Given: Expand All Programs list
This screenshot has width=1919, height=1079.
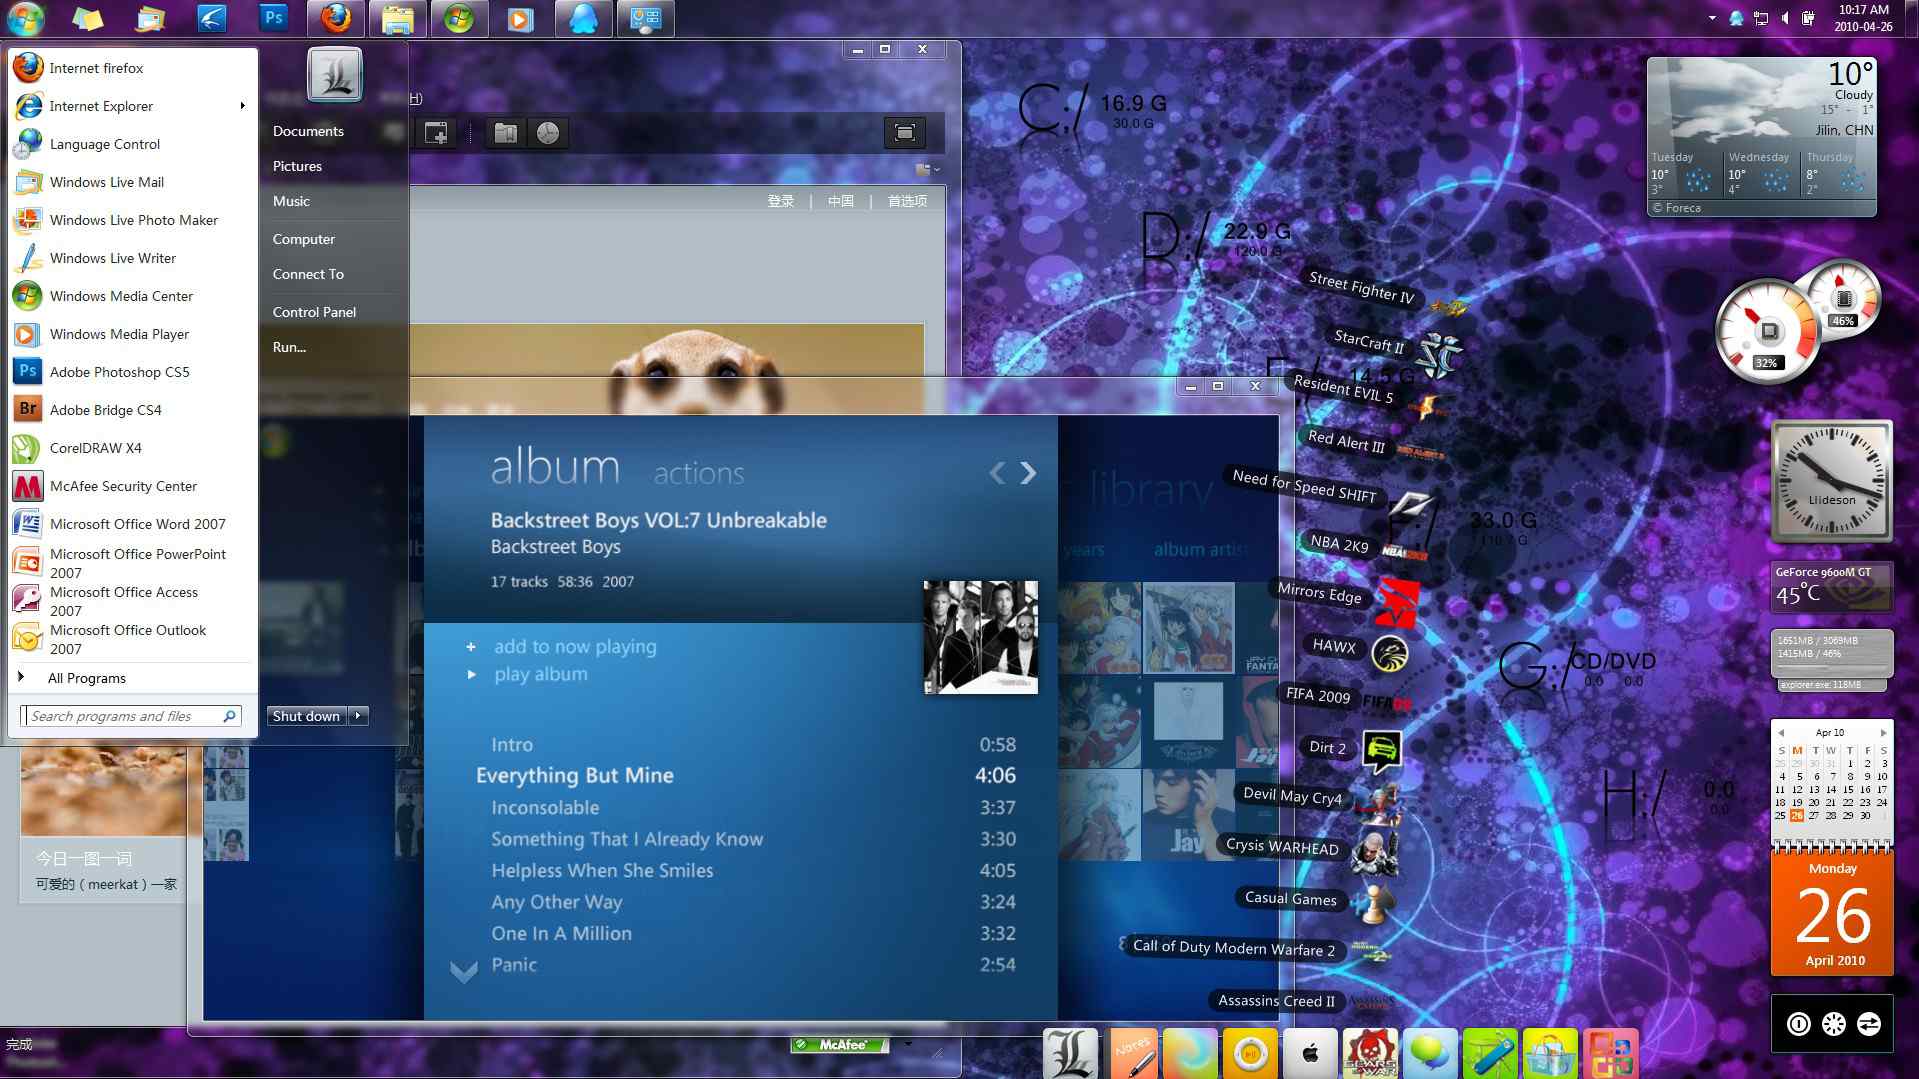Looking at the screenshot, I should (86, 678).
